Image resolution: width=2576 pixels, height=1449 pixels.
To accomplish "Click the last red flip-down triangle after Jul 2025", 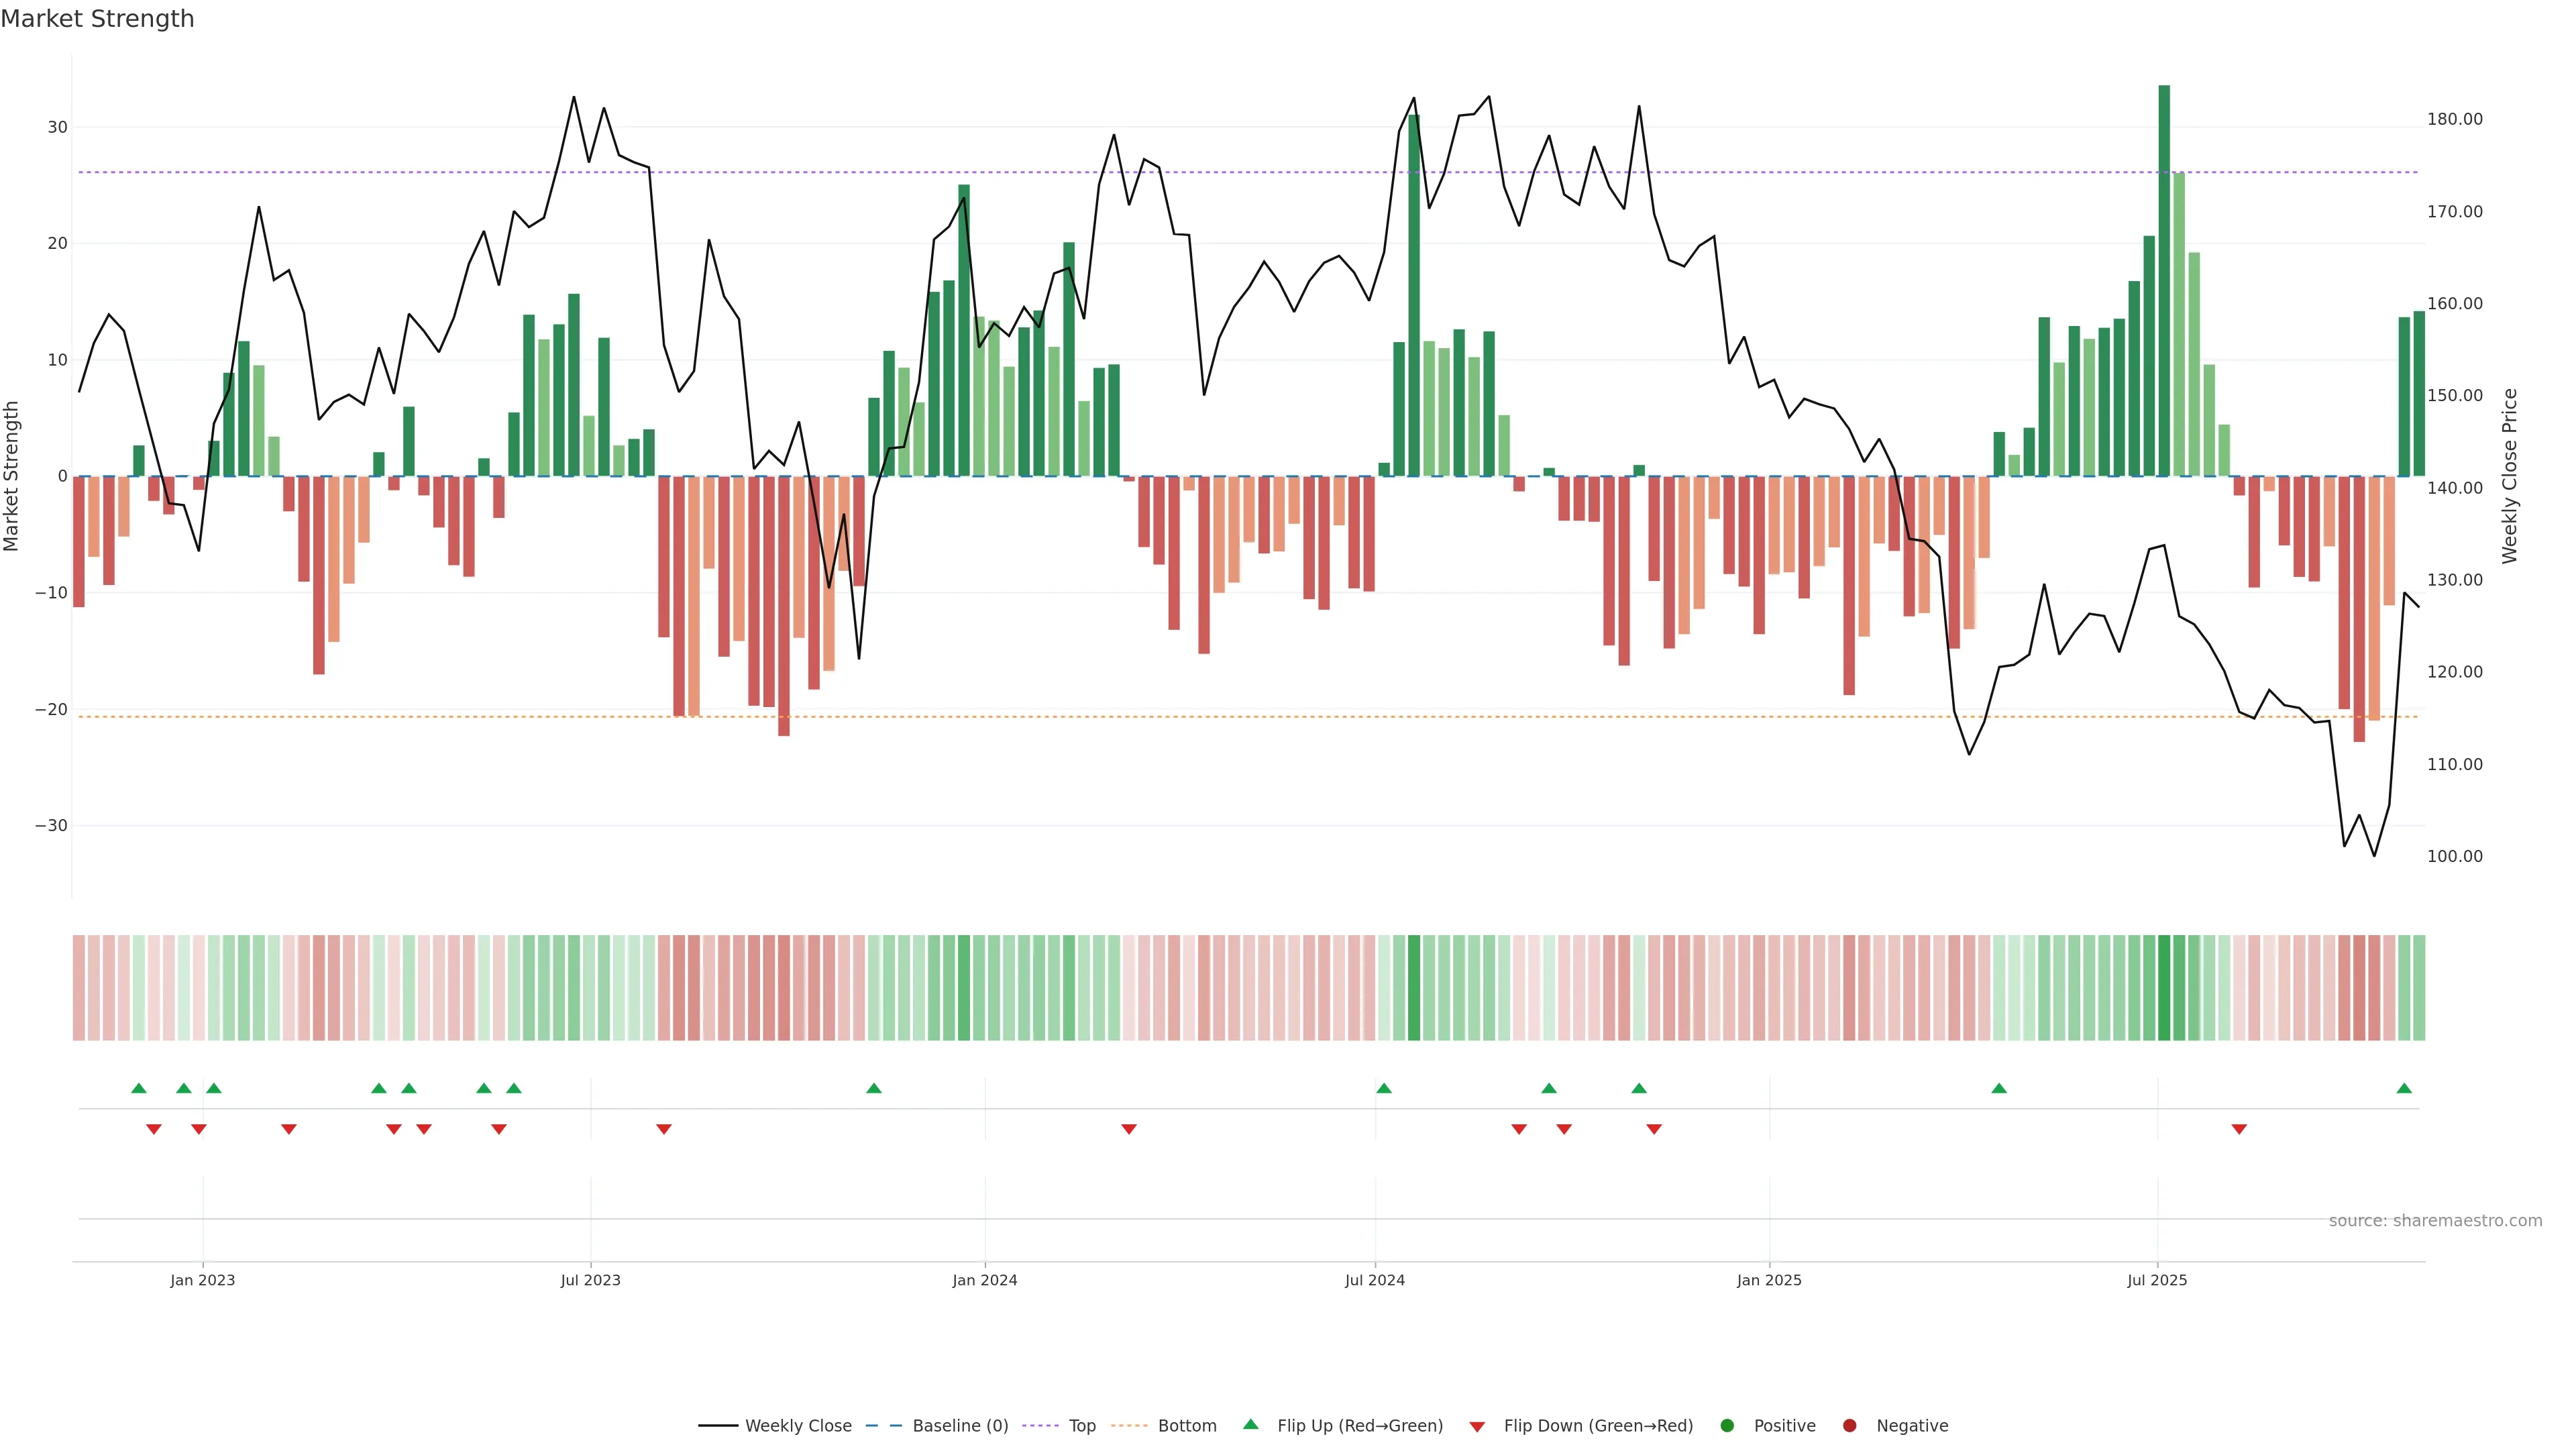I will pyautogui.click(x=2239, y=1129).
